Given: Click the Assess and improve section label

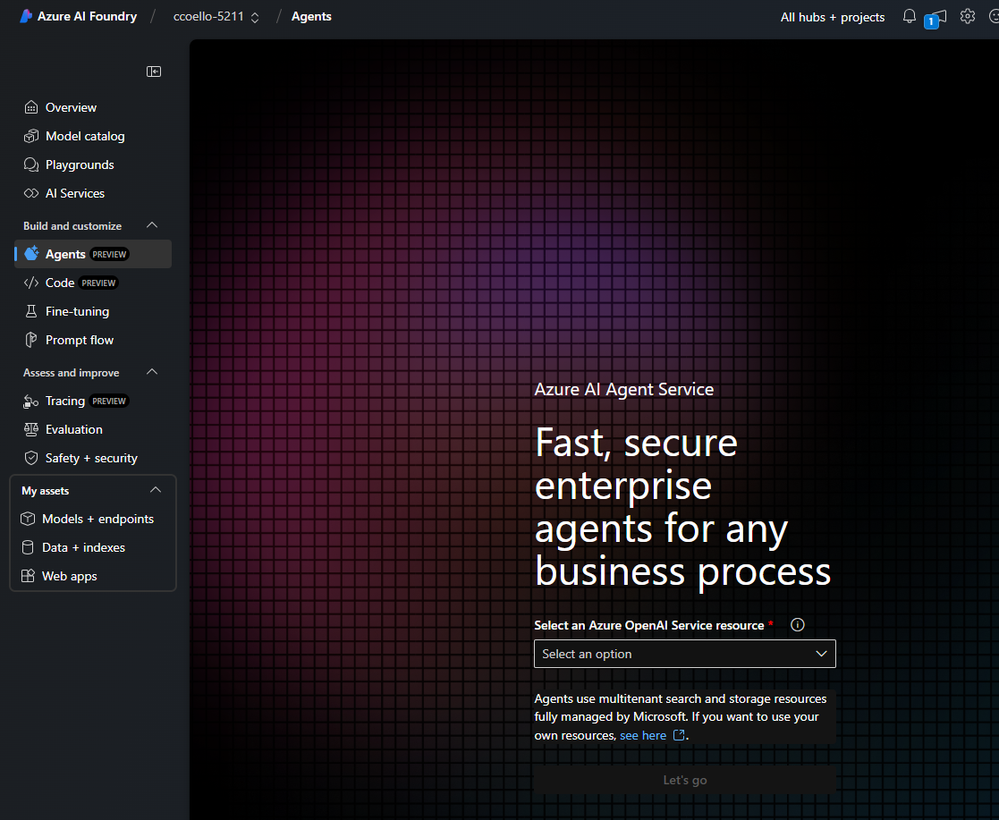Looking at the screenshot, I should (71, 373).
